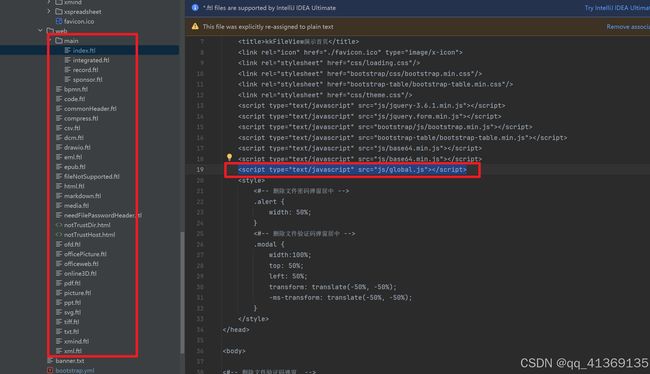
Task: Select record.ftl in the tree
Action: [x=85, y=70]
